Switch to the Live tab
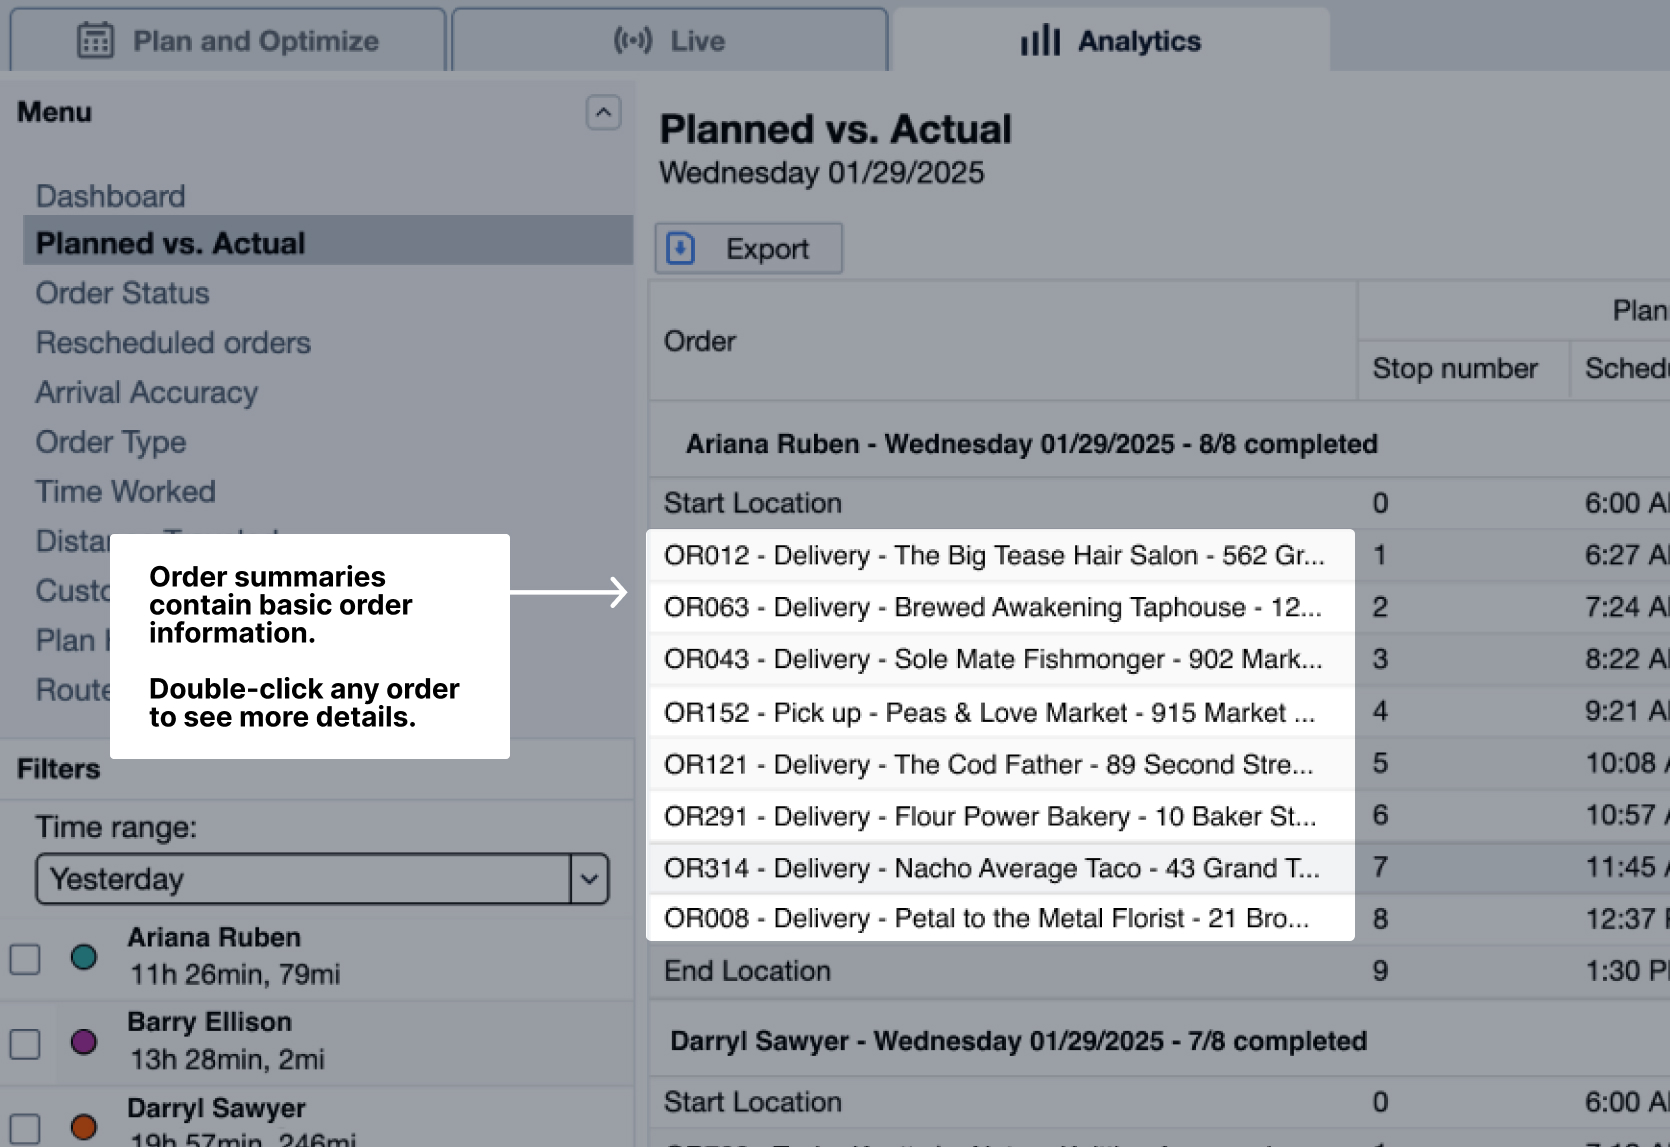The image size is (1670, 1147). tap(669, 41)
